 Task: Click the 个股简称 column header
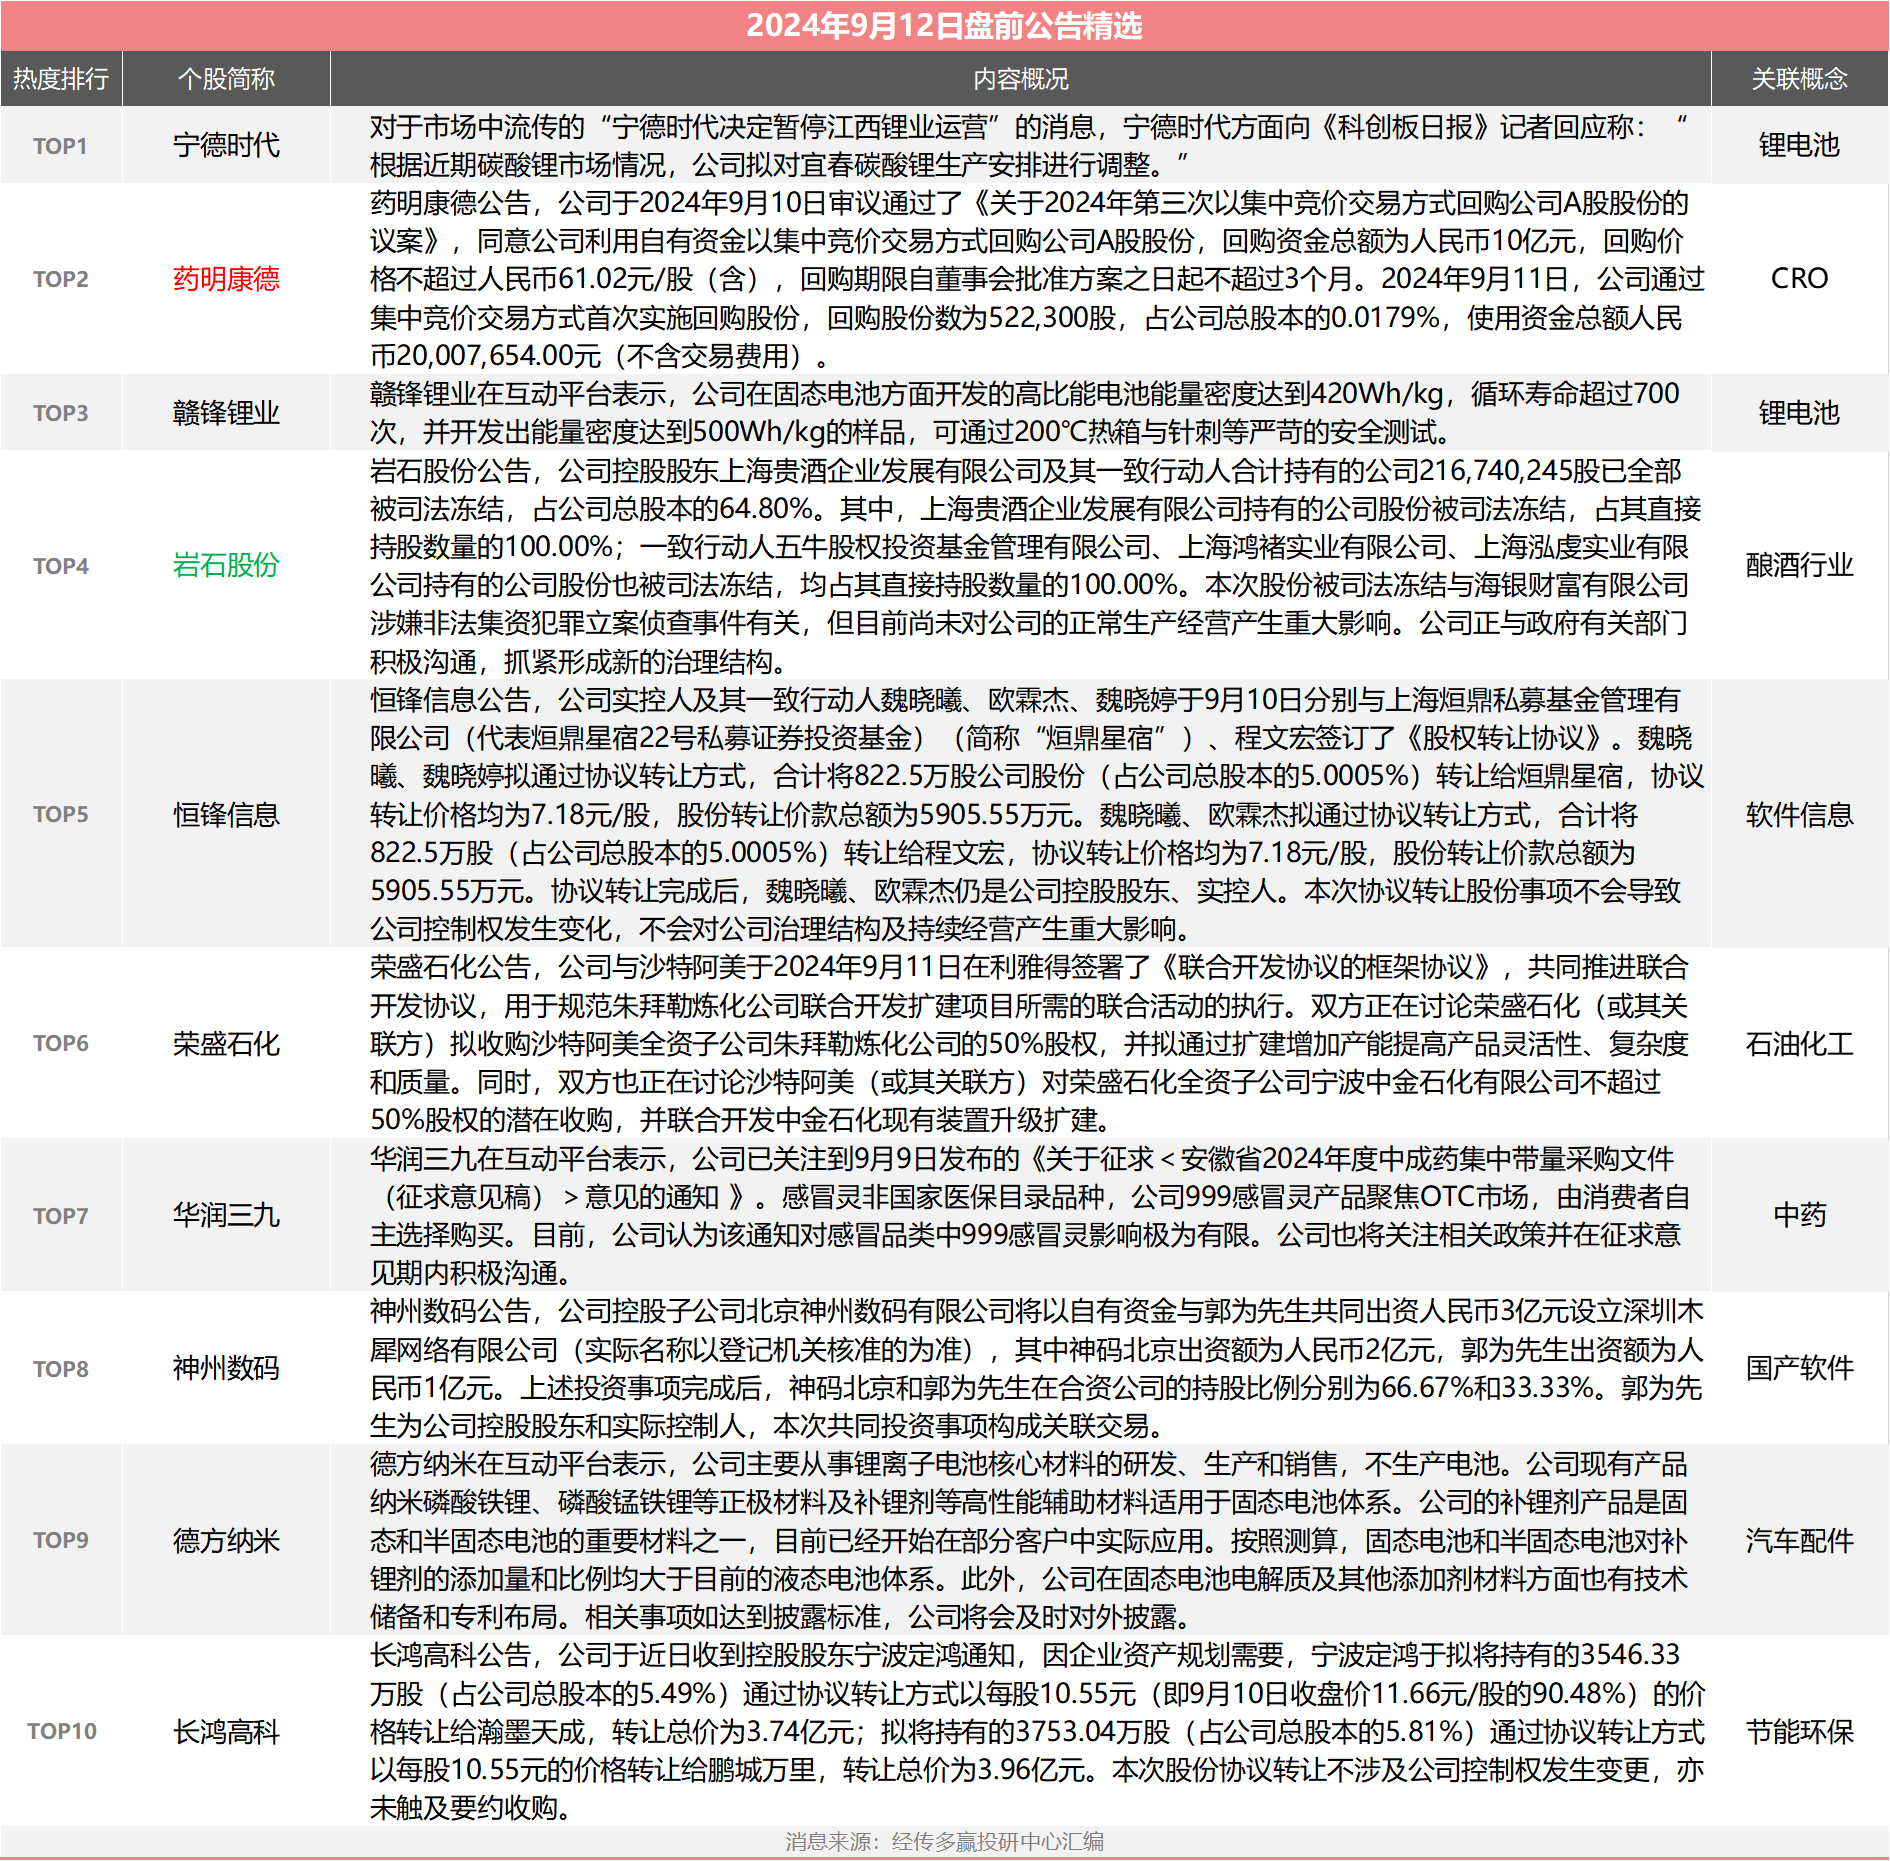(226, 79)
